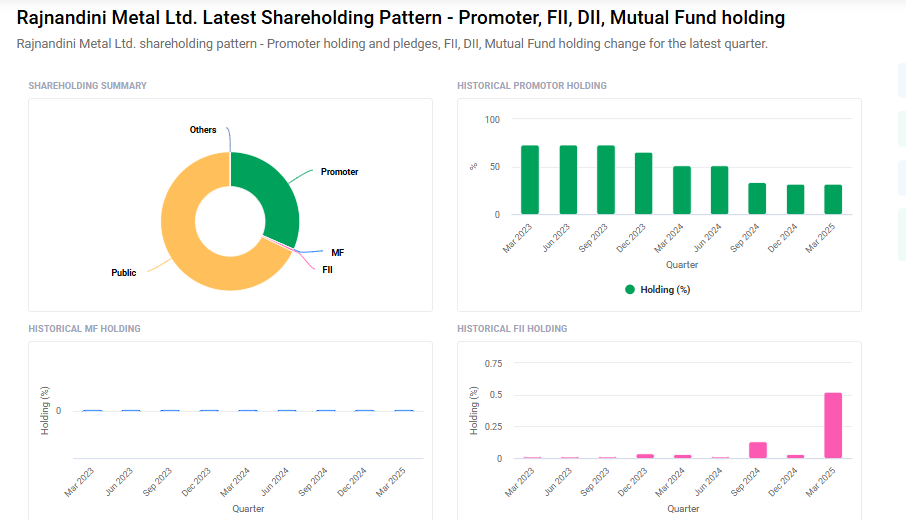Click Jun 2023 bar in promoter holding chart
This screenshot has height=520, width=906.
(x=568, y=180)
